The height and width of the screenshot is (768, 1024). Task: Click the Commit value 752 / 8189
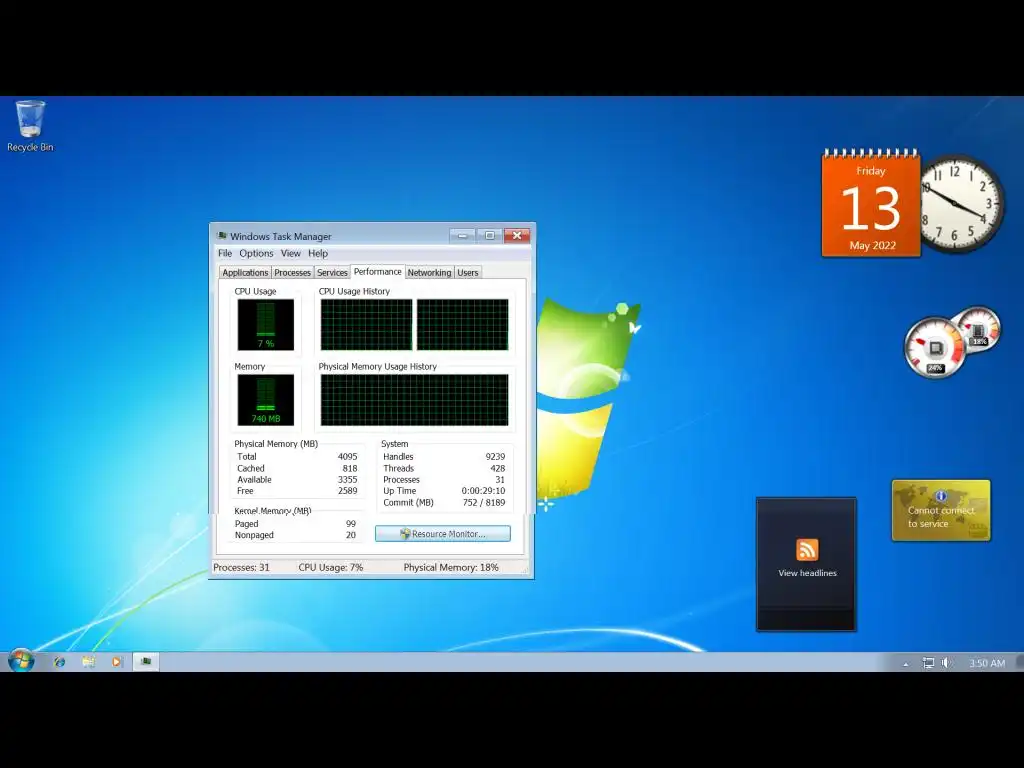click(x=484, y=502)
